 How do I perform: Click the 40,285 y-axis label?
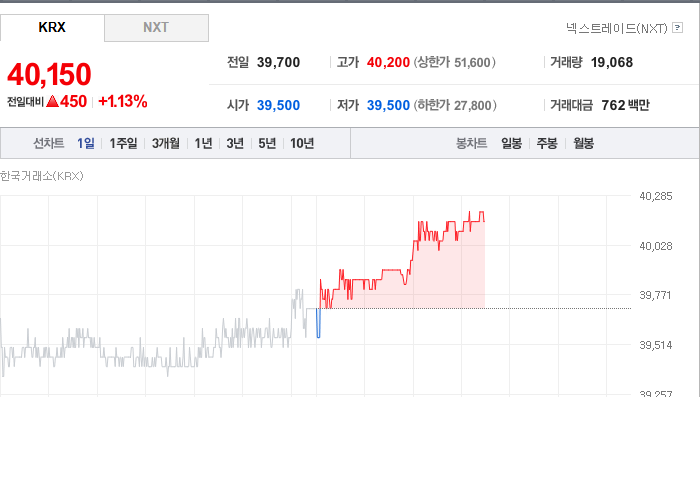coord(655,196)
